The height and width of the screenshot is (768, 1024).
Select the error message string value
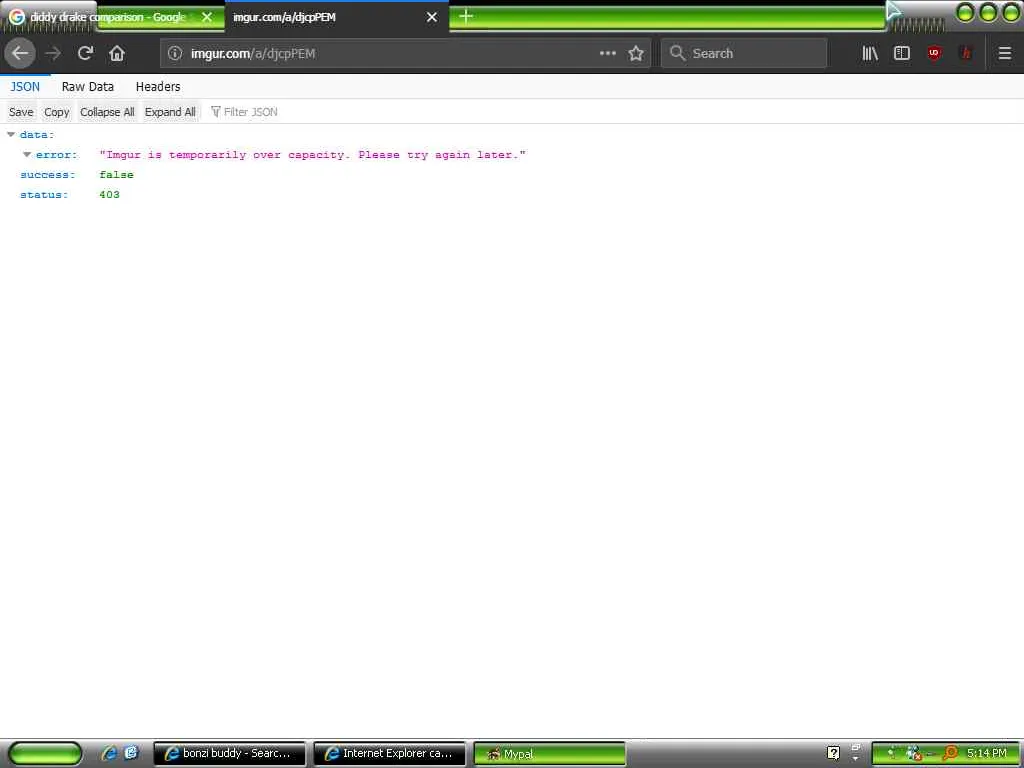click(312, 155)
